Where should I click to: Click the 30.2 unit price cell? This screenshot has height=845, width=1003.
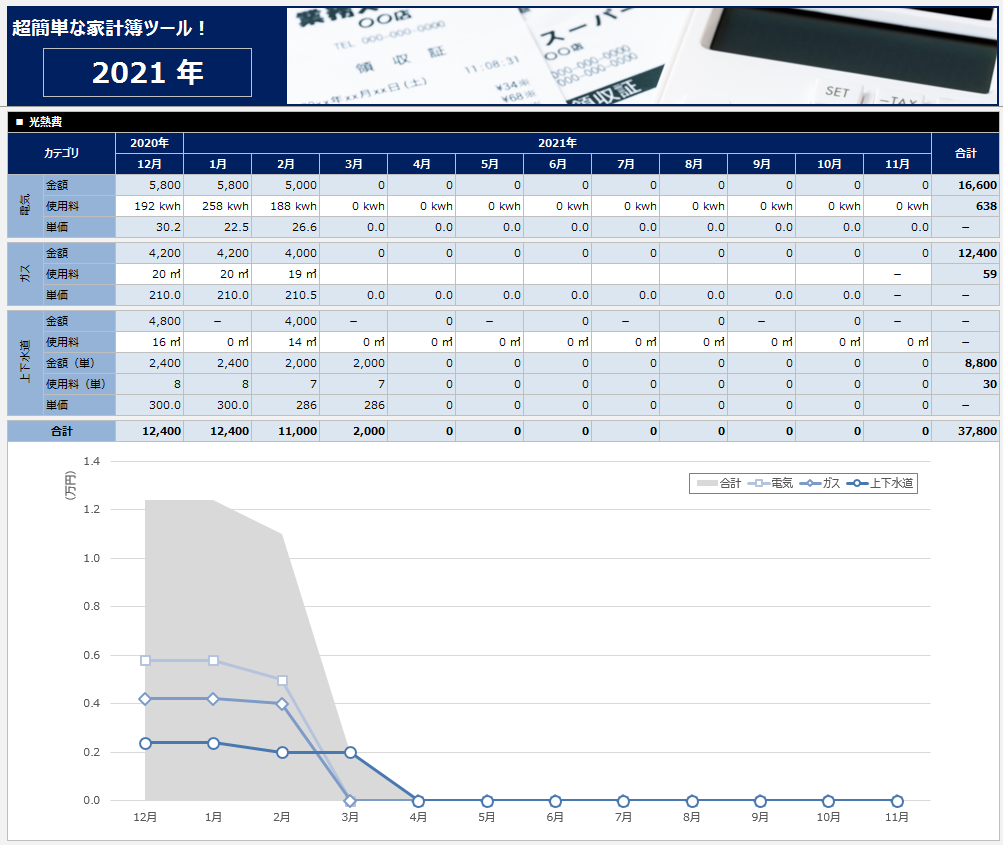(x=150, y=227)
